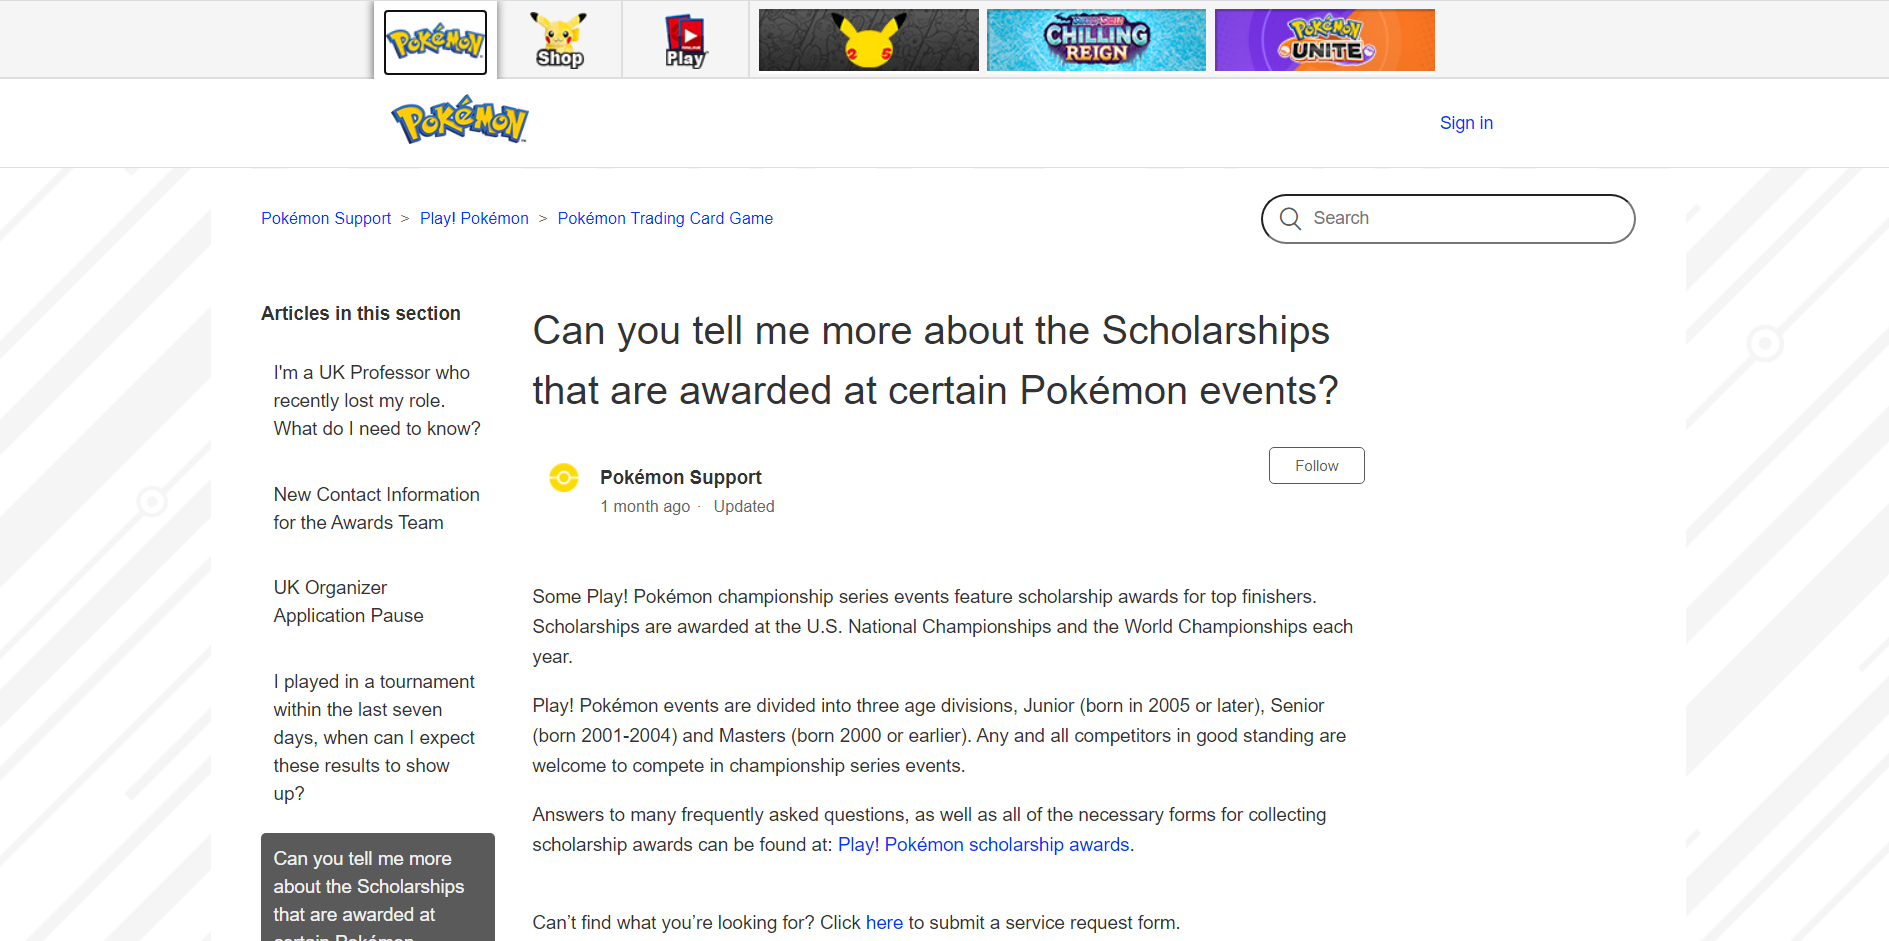Open the Play! Pokémon scholarship awards link
The height and width of the screenshot is (941, 1889).
(983, 844)
